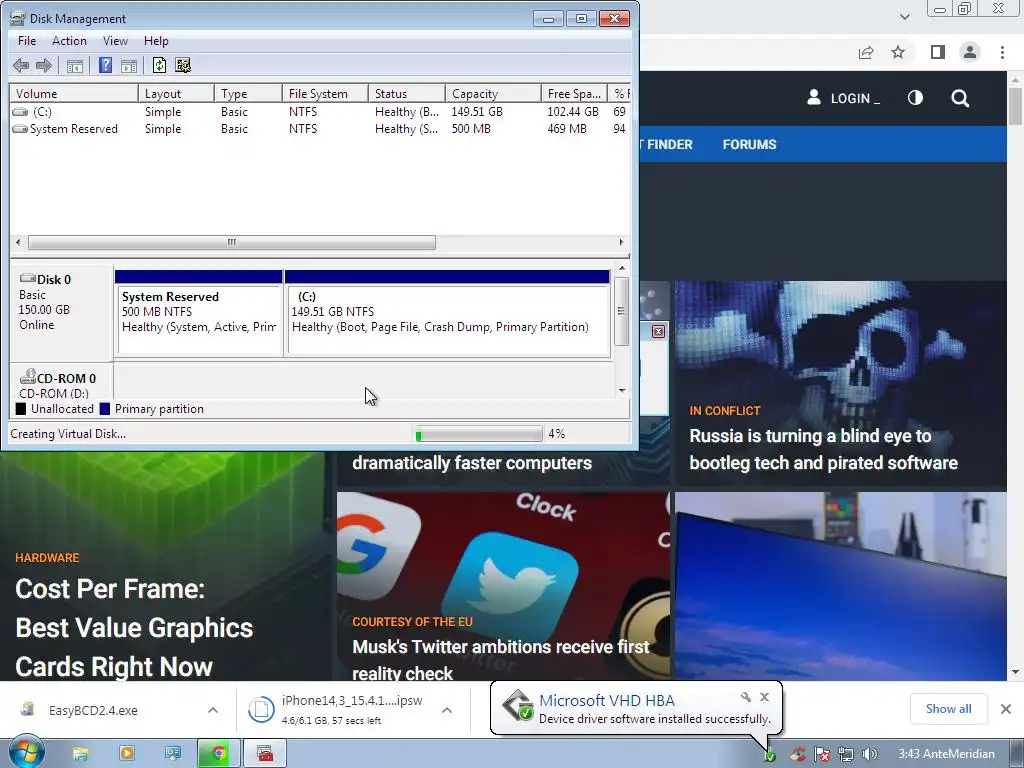Click the volume list scroll right arrow
Viewport: 1024px width, 768px height.
point(621,242)
